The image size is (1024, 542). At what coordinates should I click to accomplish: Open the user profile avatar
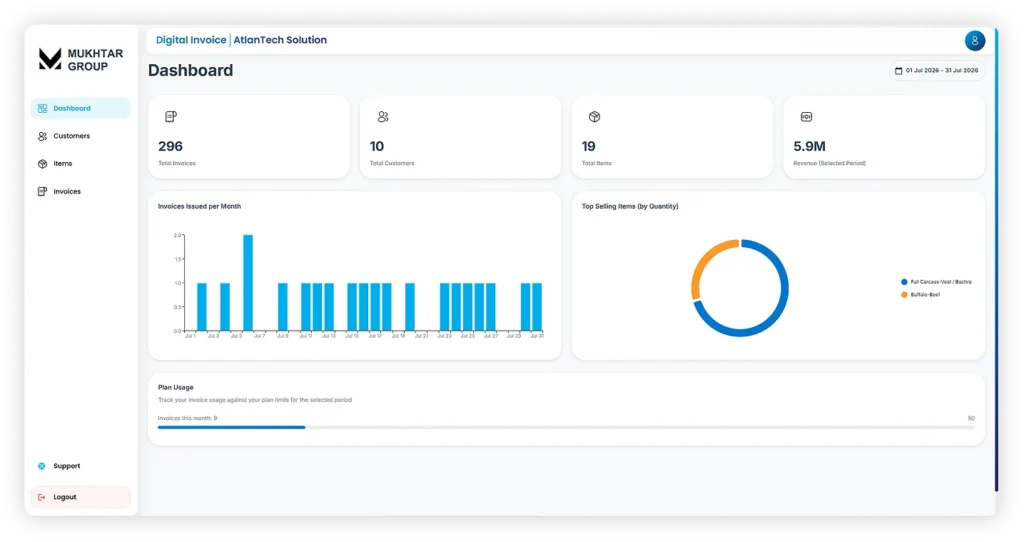pyautogui.click(x=974, y=40)
